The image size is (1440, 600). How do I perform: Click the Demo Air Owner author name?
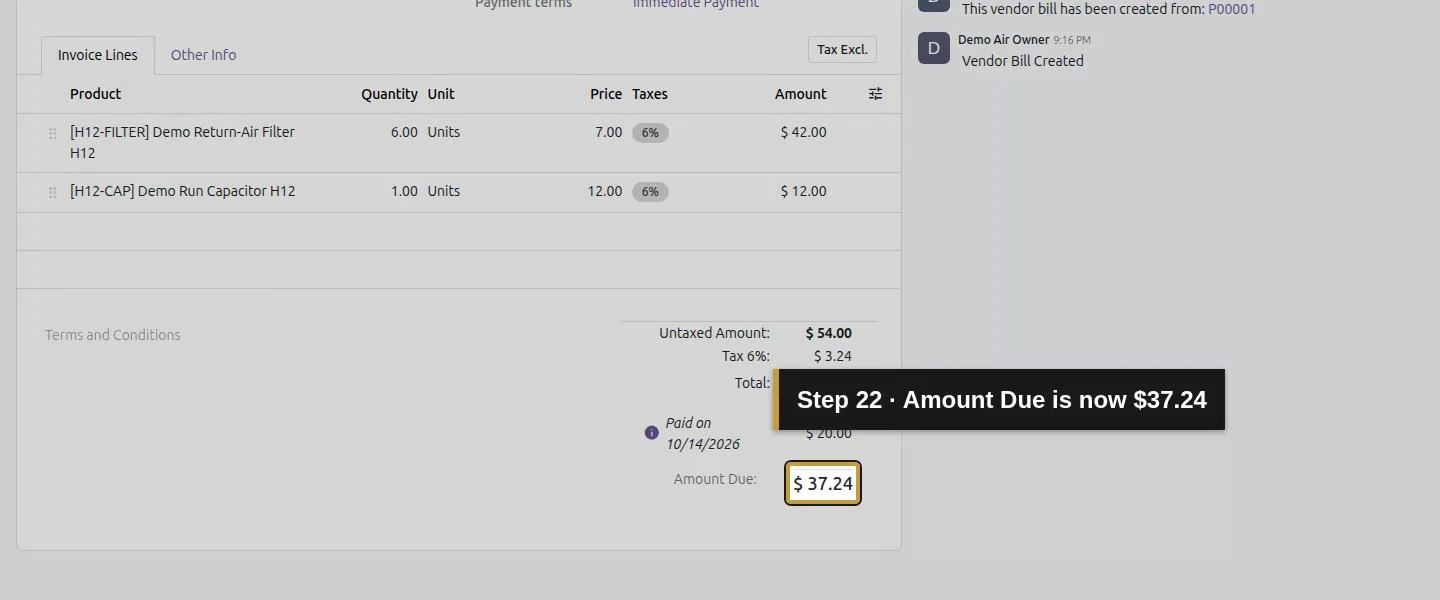[x=1004, y=40]
